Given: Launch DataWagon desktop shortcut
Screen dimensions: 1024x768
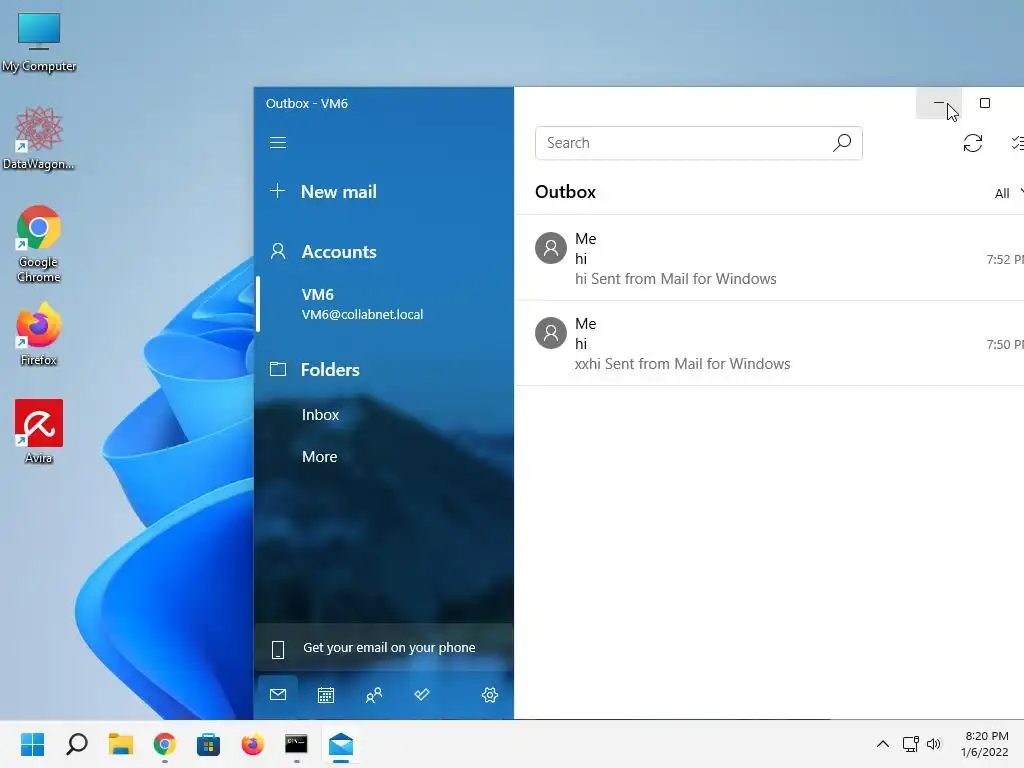Looking at the screenshot, I should [39, 138].
